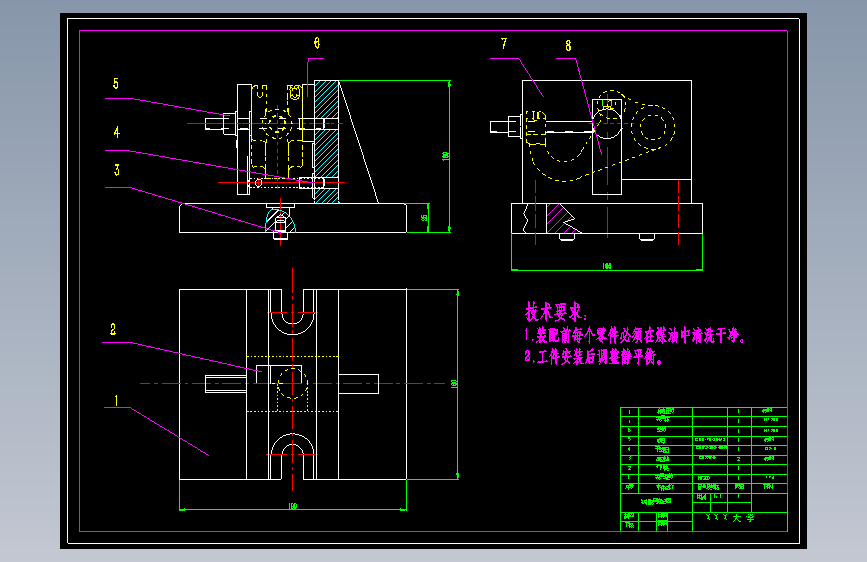
Task: Click the width dimension below the plan view
Action: (x=293, y=506)
